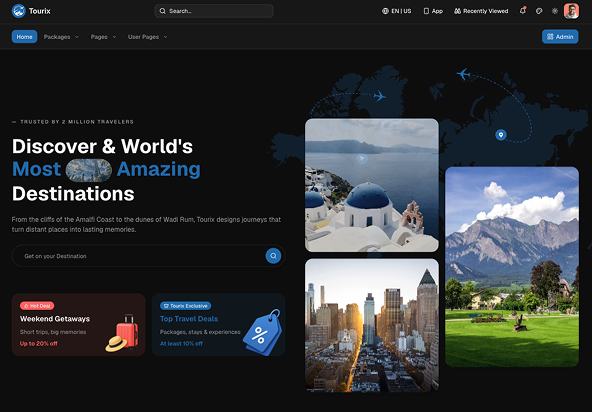This screenshot has width=592, height=412.
Task: Open the EN | US language selector
Action: click(396, 11)
